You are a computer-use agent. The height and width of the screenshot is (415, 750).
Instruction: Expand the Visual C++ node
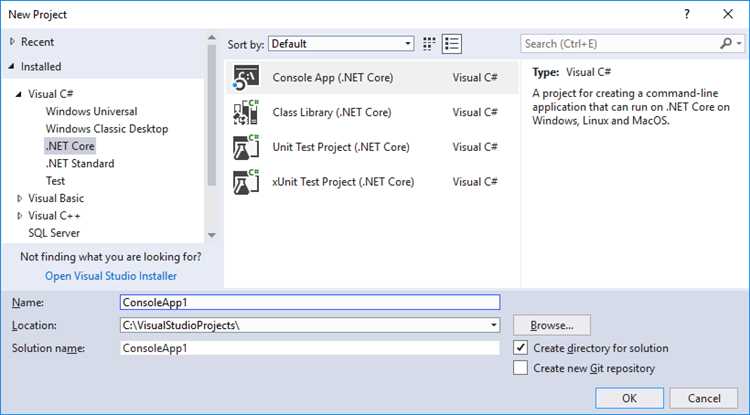20,216
